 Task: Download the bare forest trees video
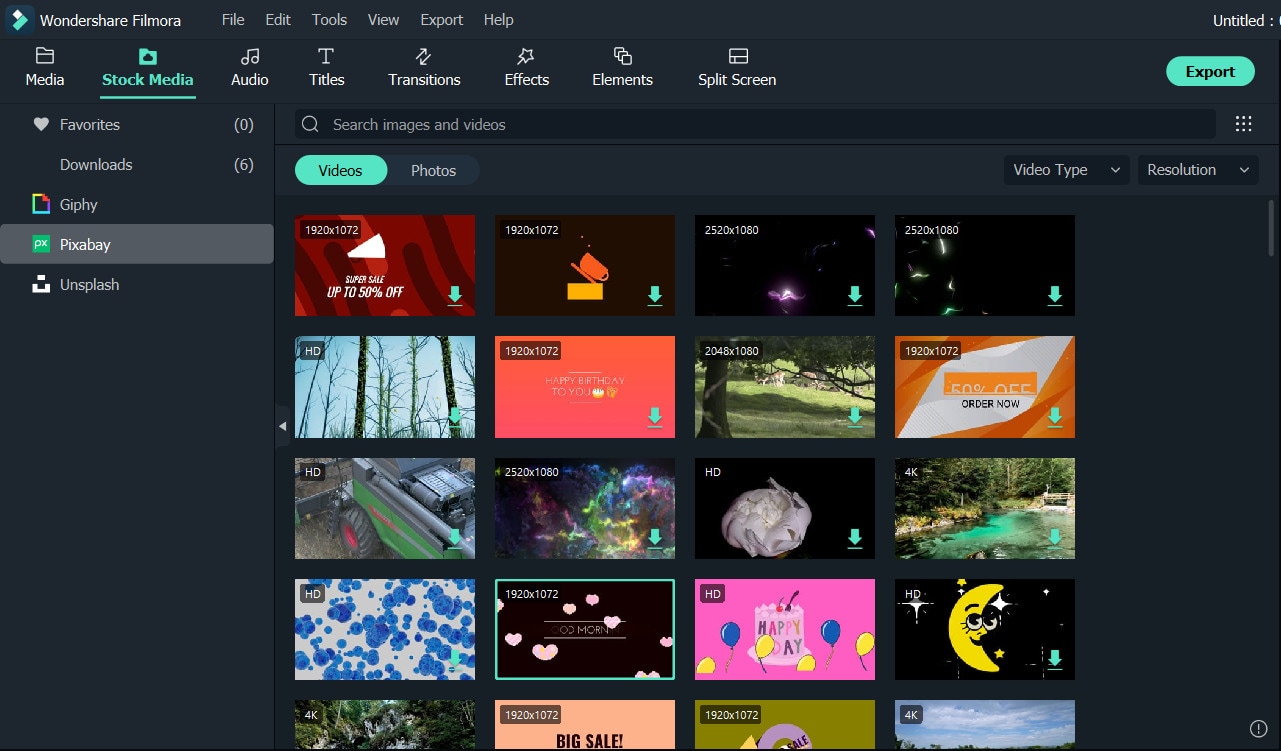point(455,417)
